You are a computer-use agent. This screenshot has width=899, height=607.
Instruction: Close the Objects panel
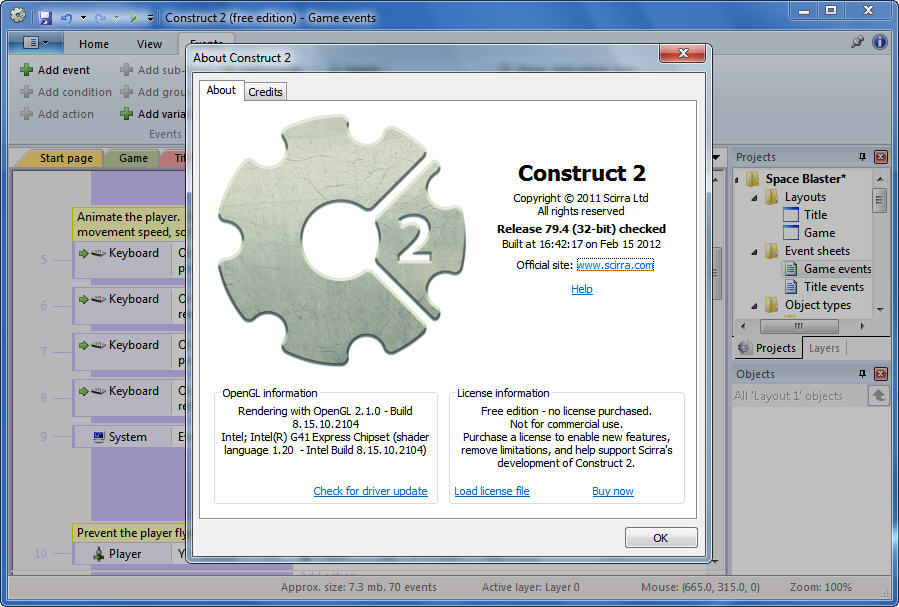coord(881,374)
